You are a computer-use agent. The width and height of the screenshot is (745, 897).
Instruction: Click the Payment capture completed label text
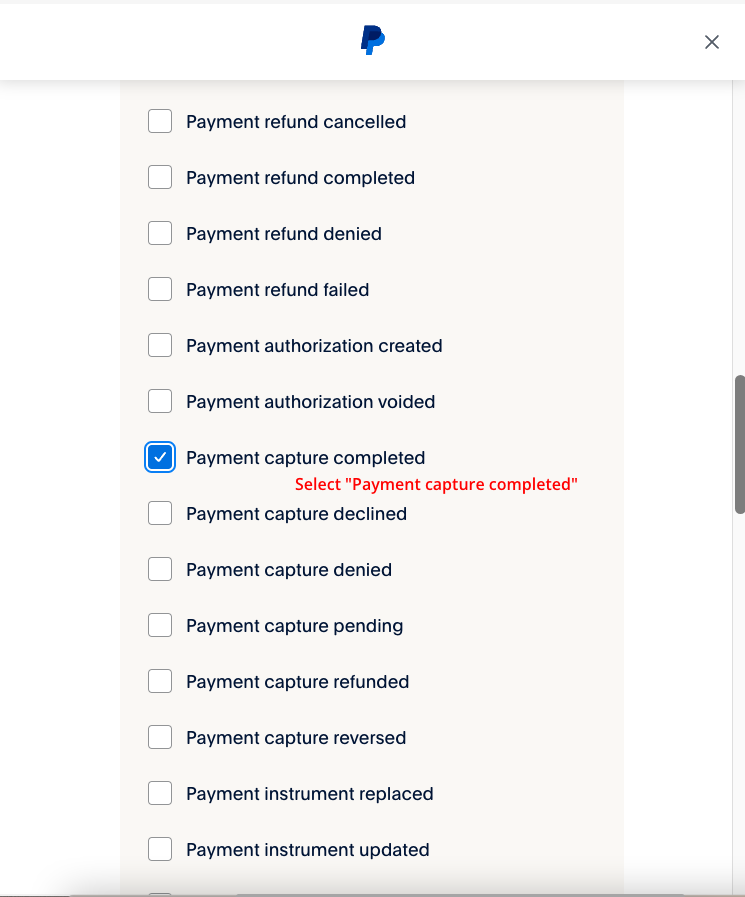tap(305, 458)
